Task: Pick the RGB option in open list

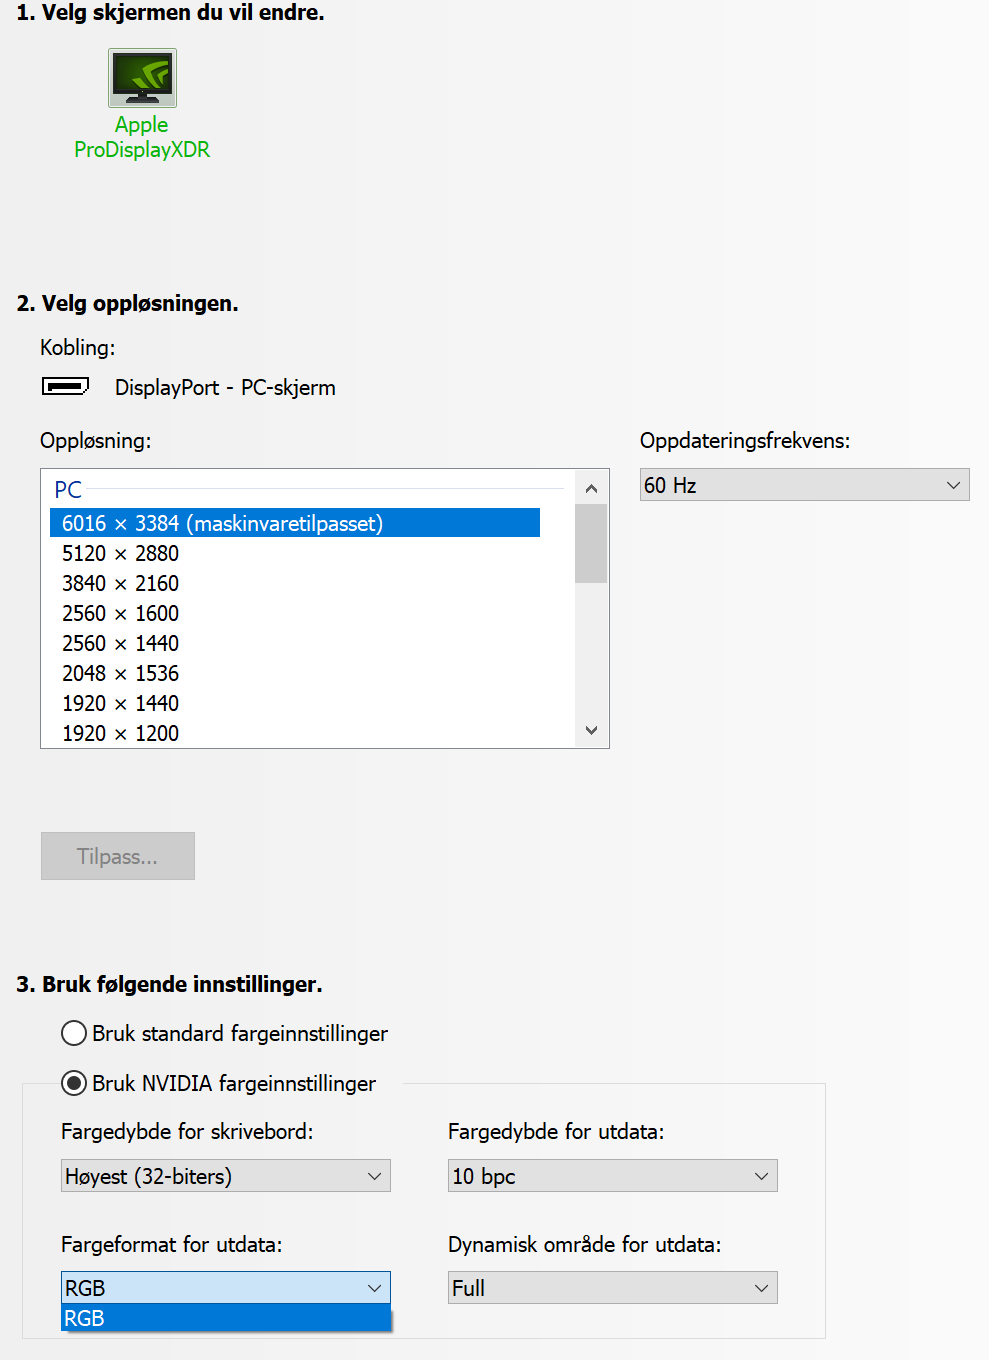Action: pos(226,1318)
